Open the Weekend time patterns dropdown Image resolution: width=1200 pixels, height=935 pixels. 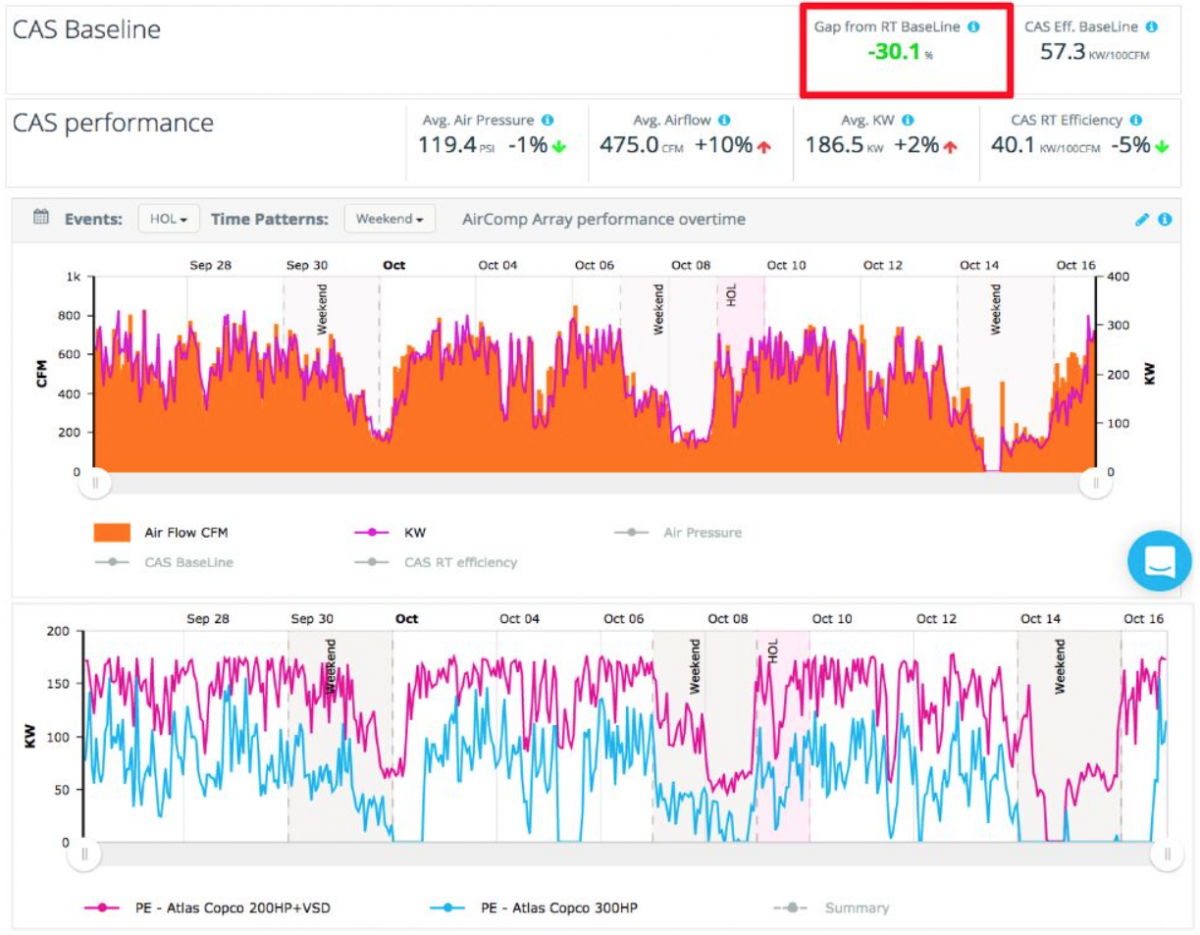[390, 218]
